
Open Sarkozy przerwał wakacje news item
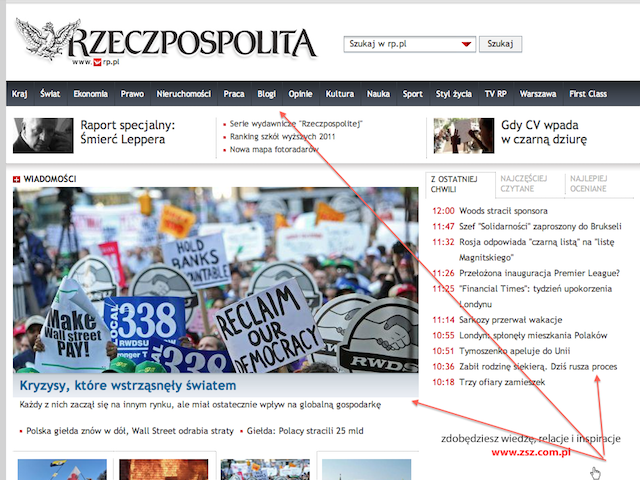pos(511,320)
